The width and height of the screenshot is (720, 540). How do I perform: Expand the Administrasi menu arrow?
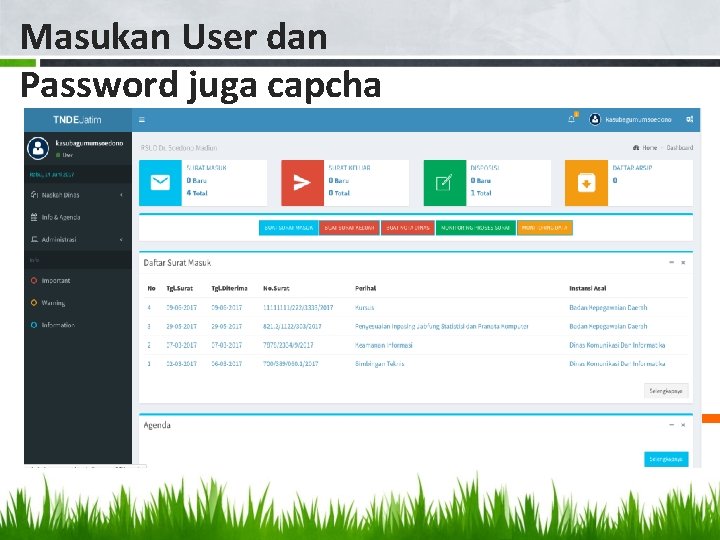pos(121,240)
